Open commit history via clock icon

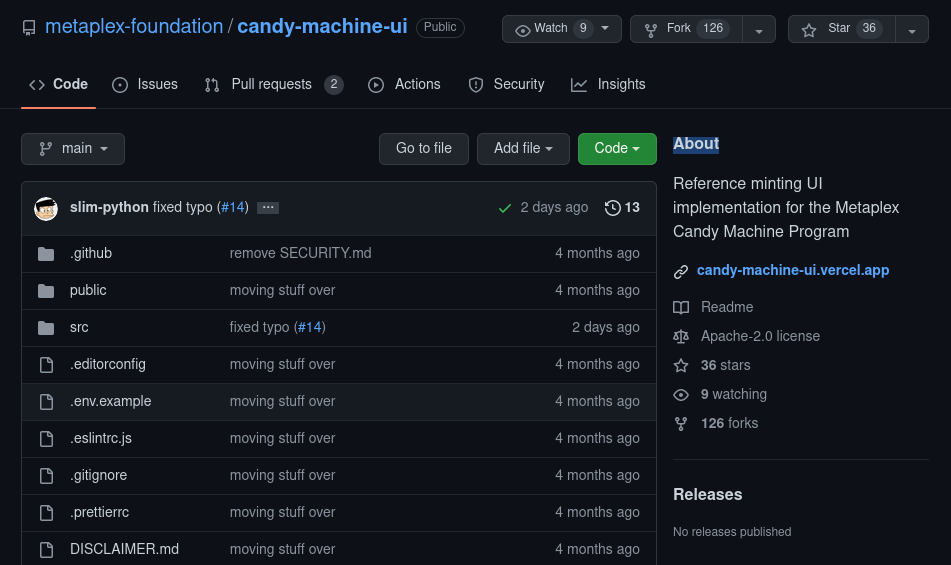coord(613,208)
